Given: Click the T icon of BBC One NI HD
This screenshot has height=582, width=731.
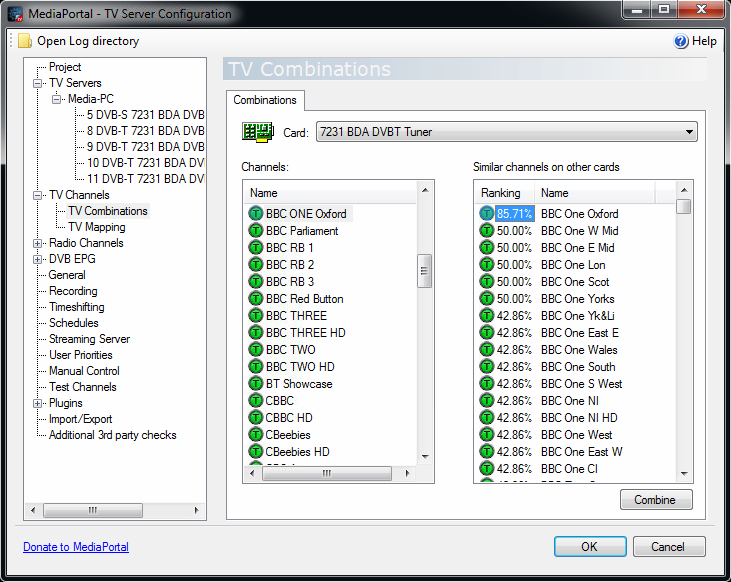Looking at the screenshot, I should [486, 418].
